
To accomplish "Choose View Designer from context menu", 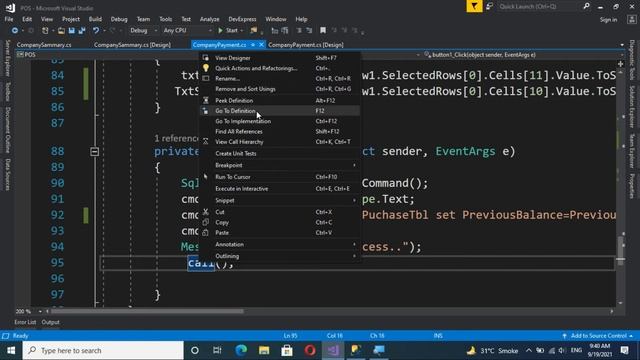I will (x=280, y=58).
